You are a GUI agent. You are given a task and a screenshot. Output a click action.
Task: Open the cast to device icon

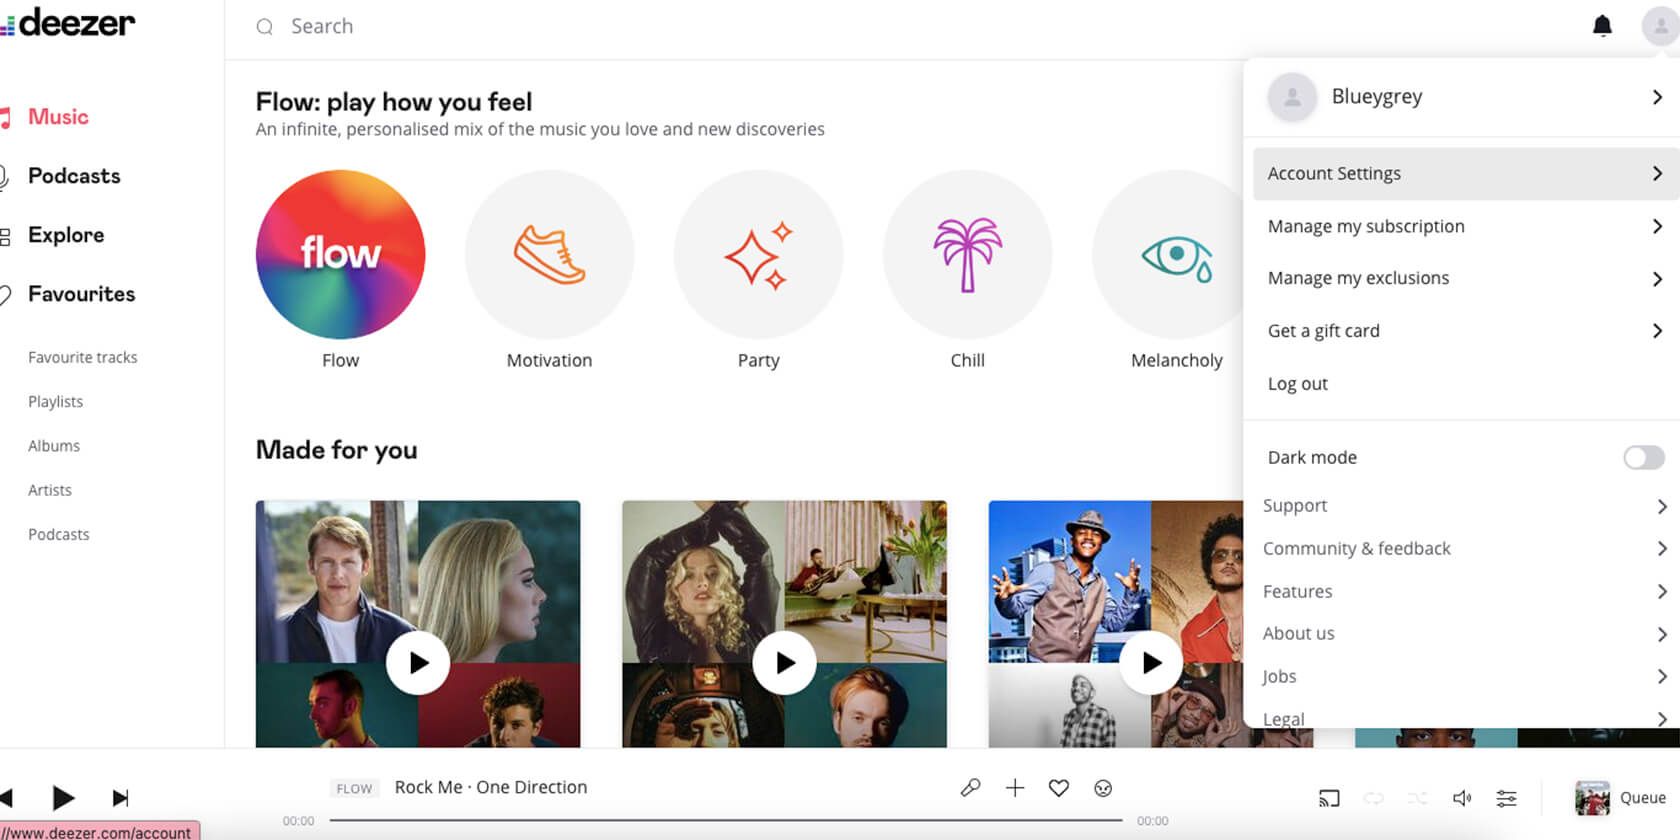(x=1329, y=798)
